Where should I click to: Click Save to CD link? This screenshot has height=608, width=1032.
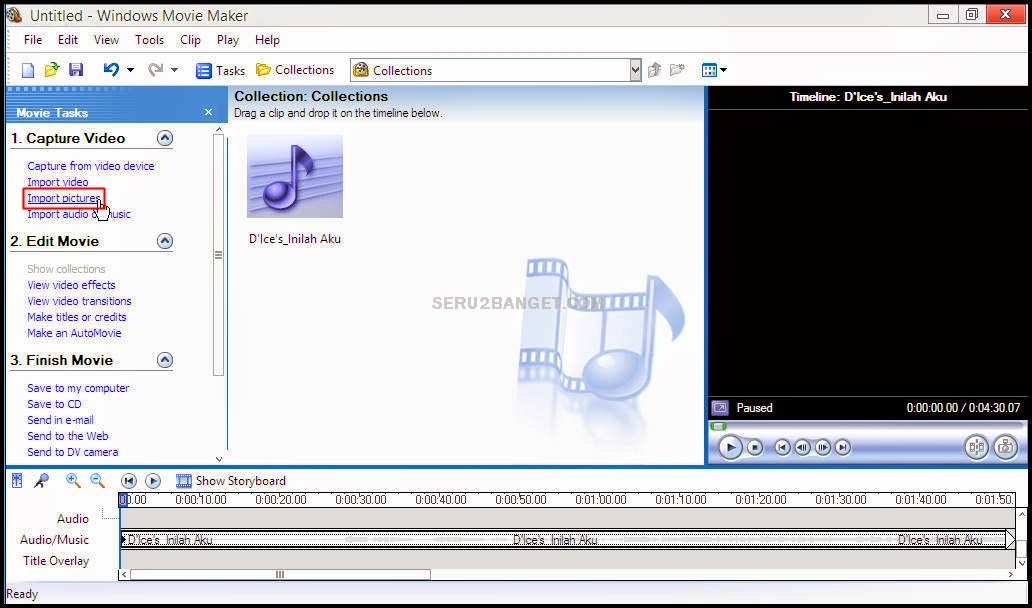pyautogui.click(x=55, y=404)
